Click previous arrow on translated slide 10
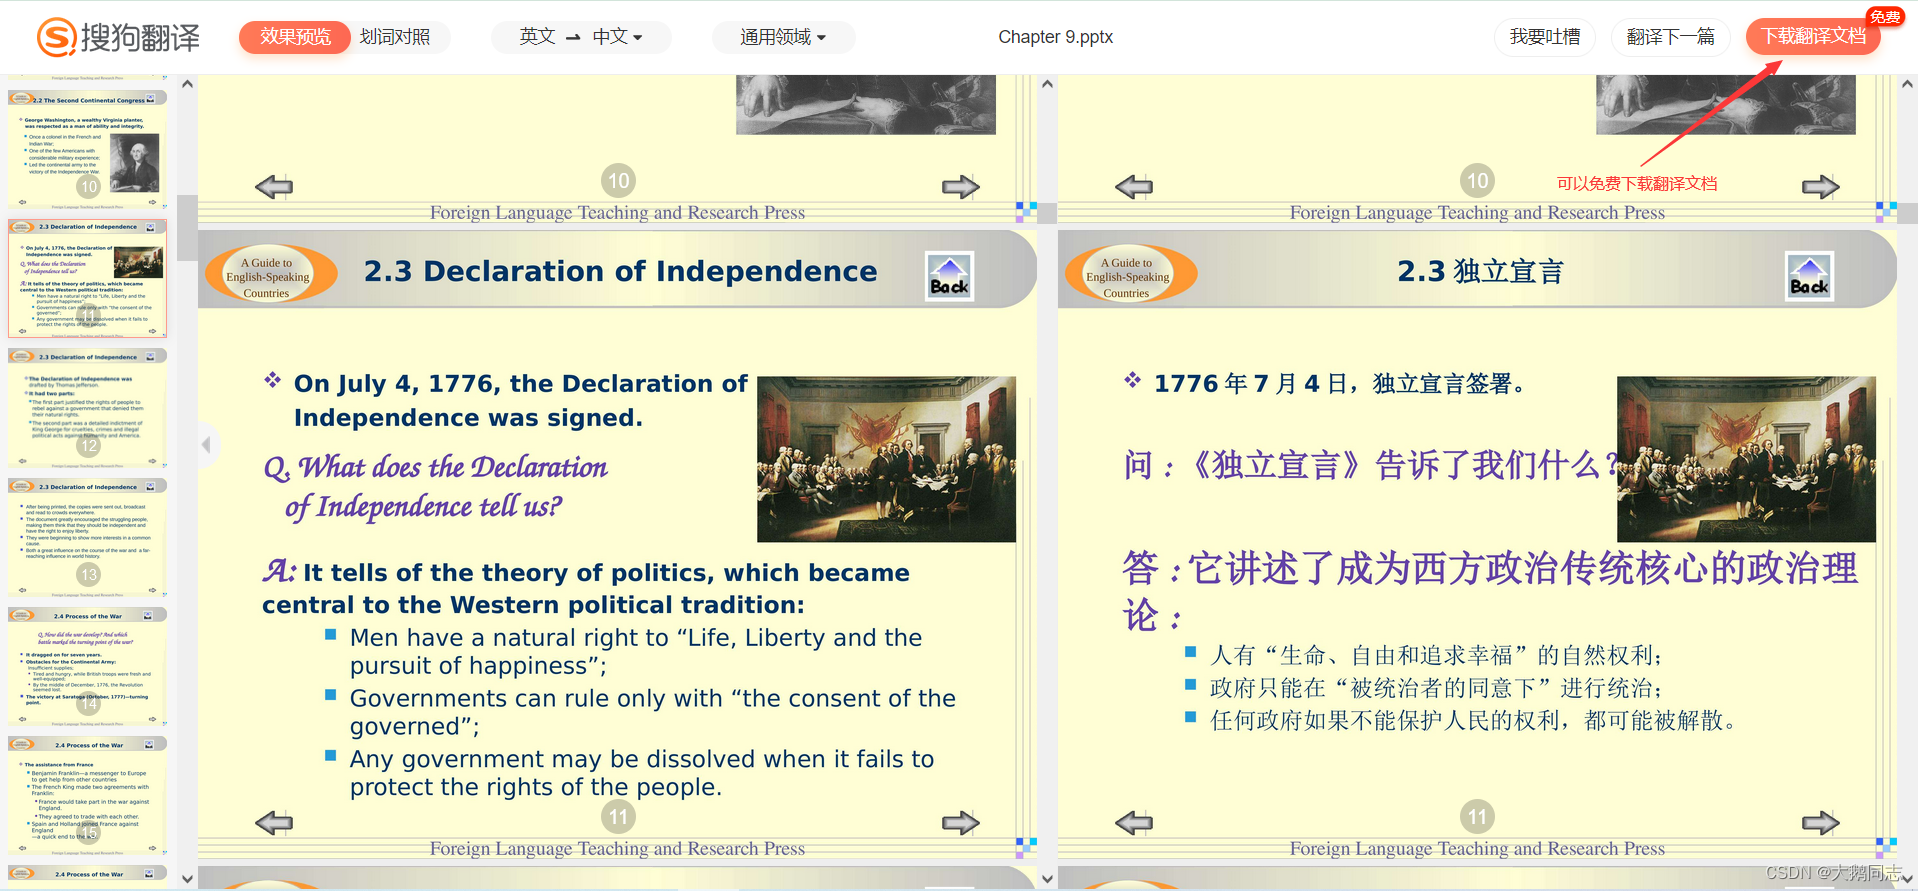Screen dimensions: 1918x891 point(1134,186)
